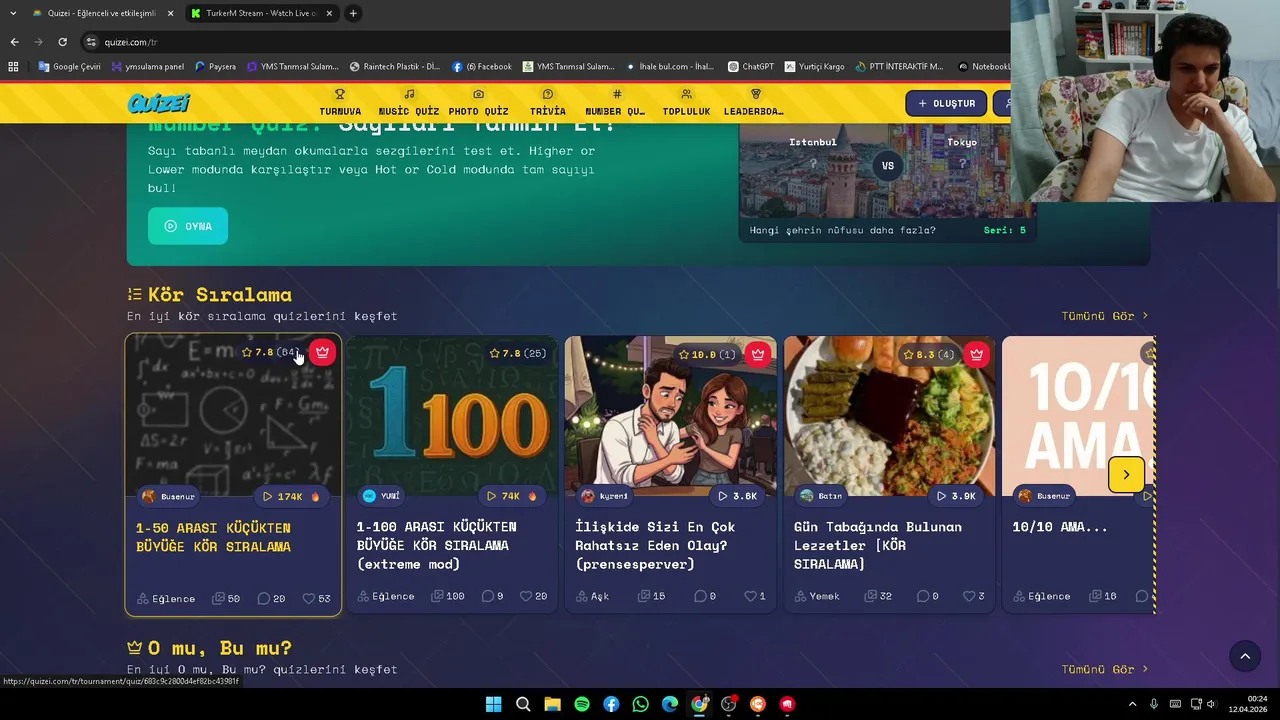Click the 10.0 (1) star rating badge

(707, 354)
